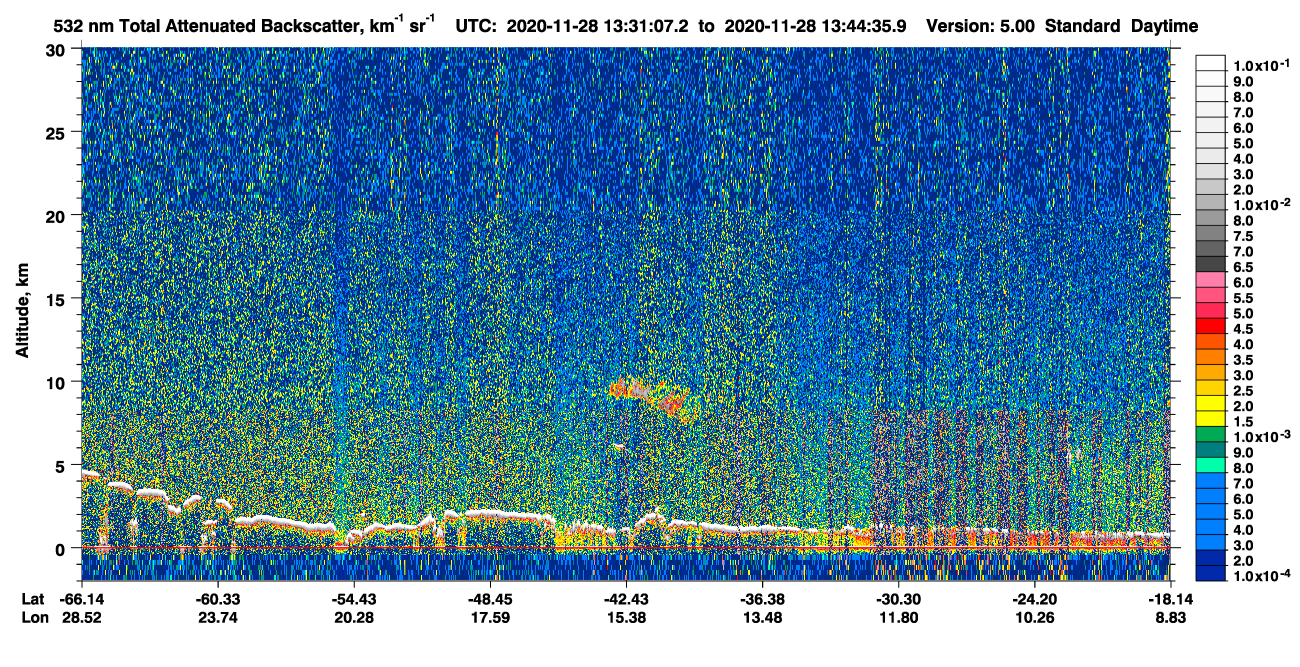Click the longitude value "10.26"

1034,617
